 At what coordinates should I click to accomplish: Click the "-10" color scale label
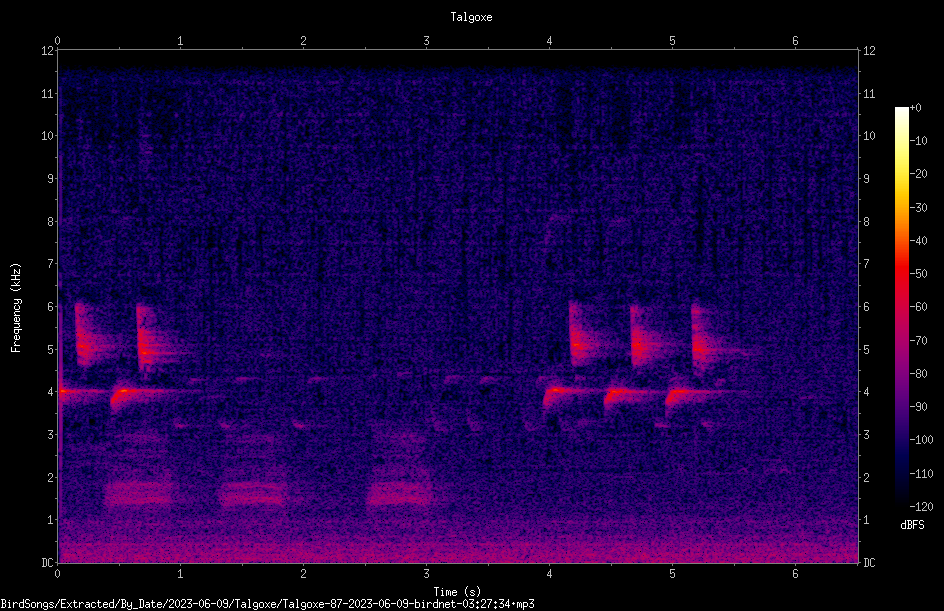pos(918,141)
